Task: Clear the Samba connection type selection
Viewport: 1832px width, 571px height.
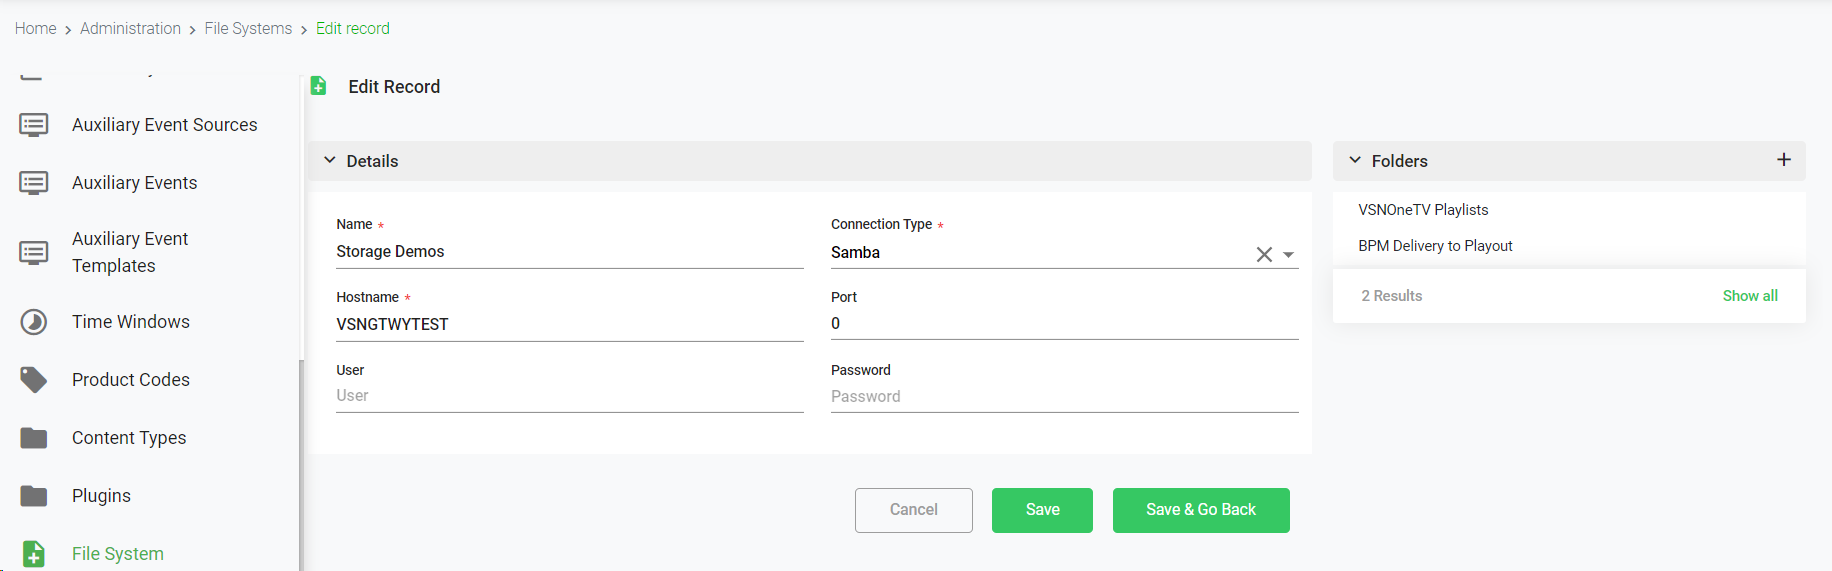Action: (1264, 254)
